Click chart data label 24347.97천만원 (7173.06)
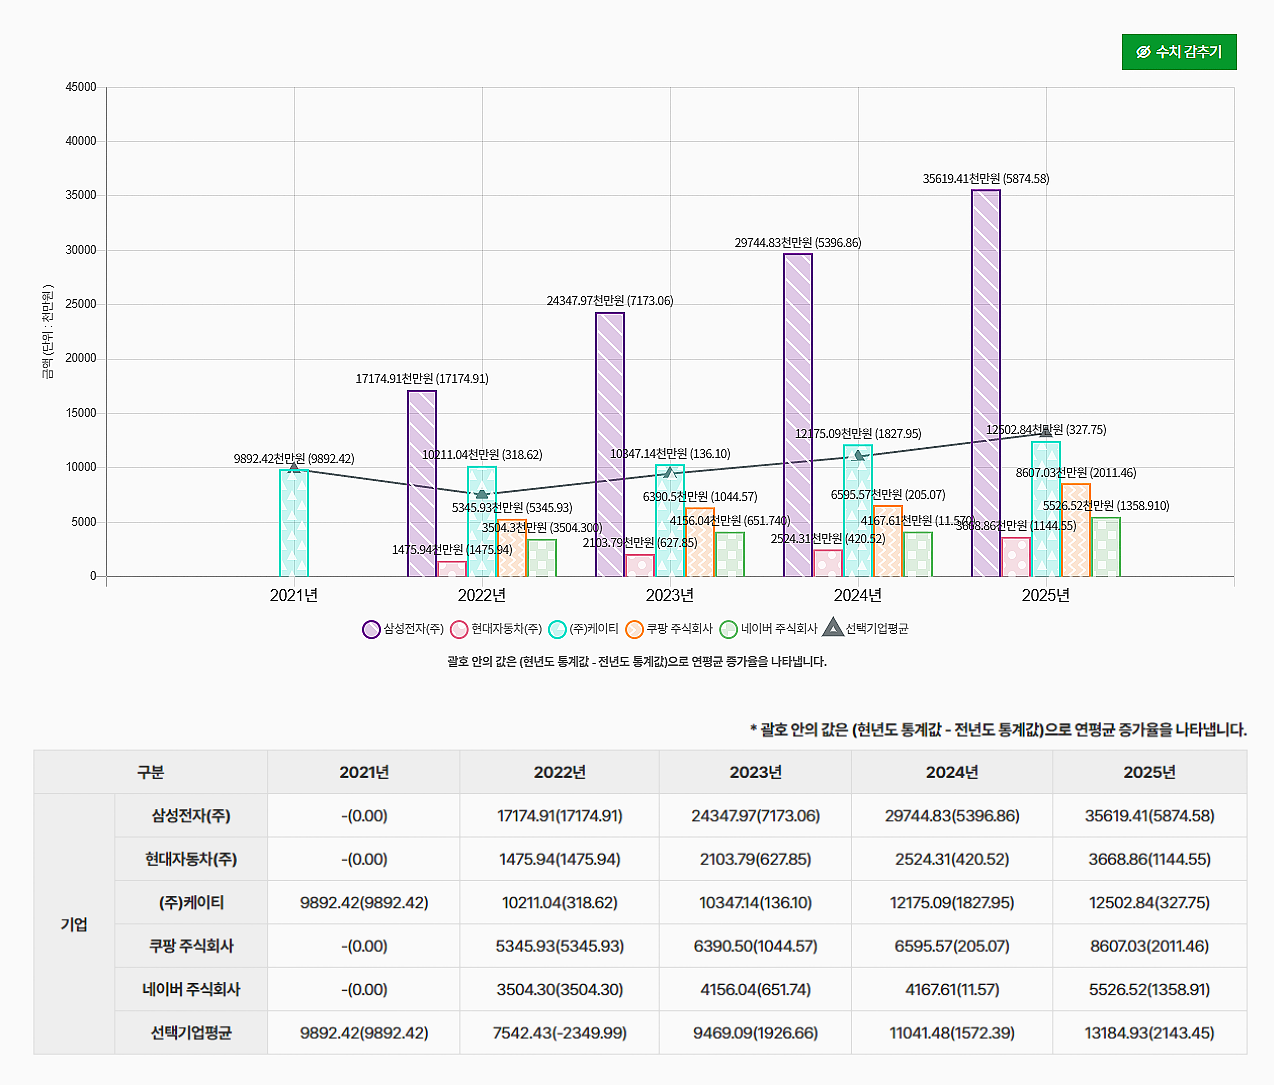Viewport: 1274px width, 1085px height. tap(610, 301)
